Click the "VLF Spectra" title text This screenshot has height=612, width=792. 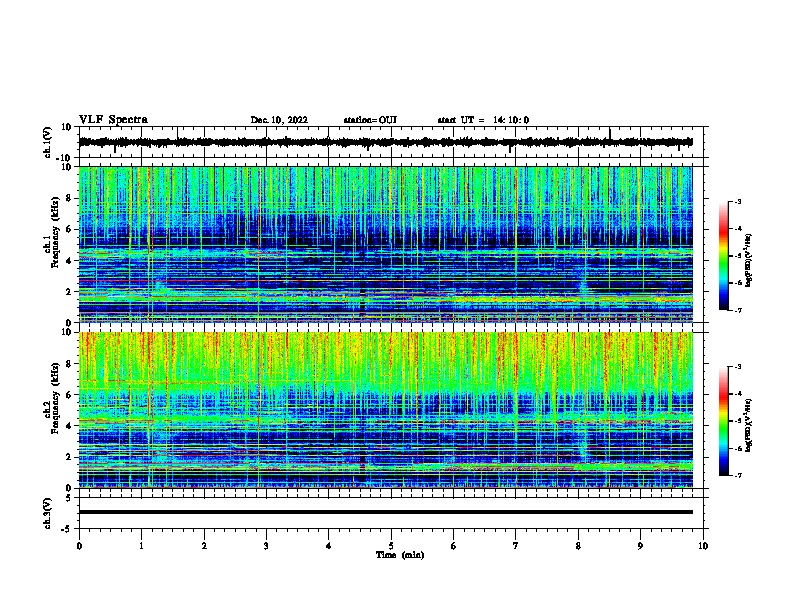tap(113, 120)
